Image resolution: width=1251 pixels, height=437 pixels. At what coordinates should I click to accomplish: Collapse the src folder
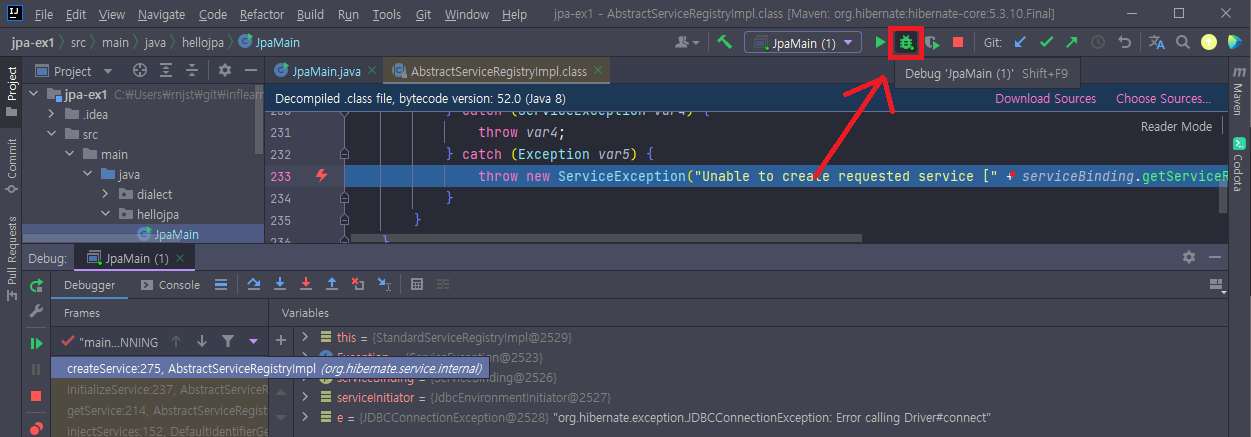point(52,134)
